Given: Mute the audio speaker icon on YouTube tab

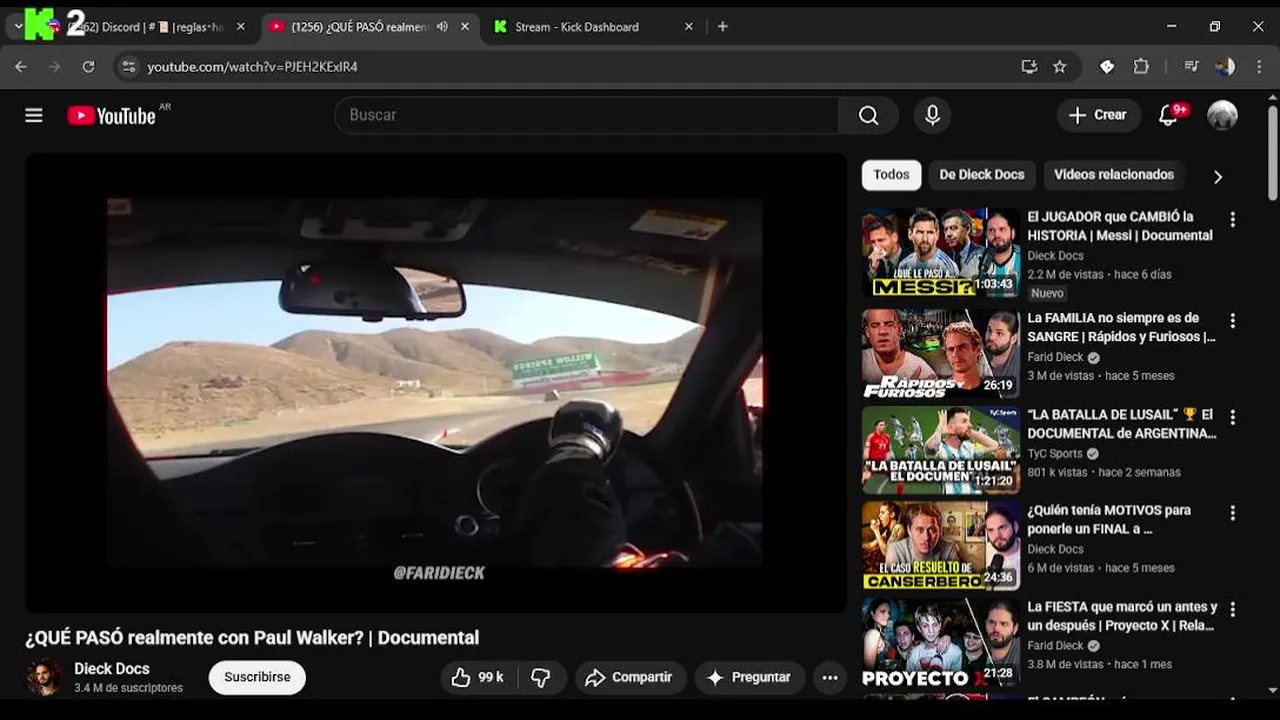Looking at the screenshot, I should pyautogui.click(x=442, y=27).
